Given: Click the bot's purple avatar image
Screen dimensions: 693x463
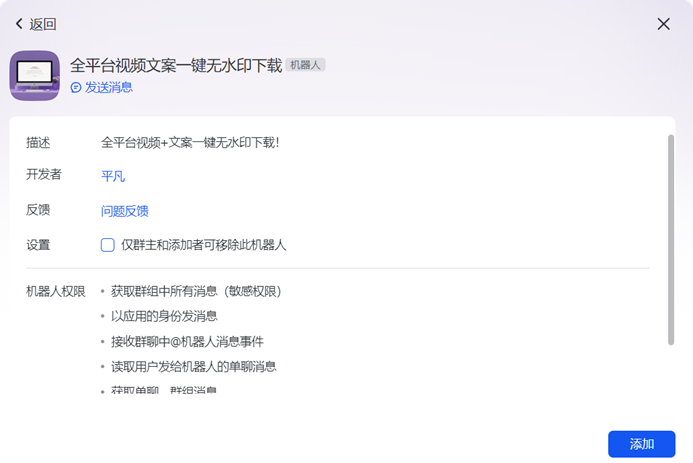Looking at the screenshot, I should [34, 76].
